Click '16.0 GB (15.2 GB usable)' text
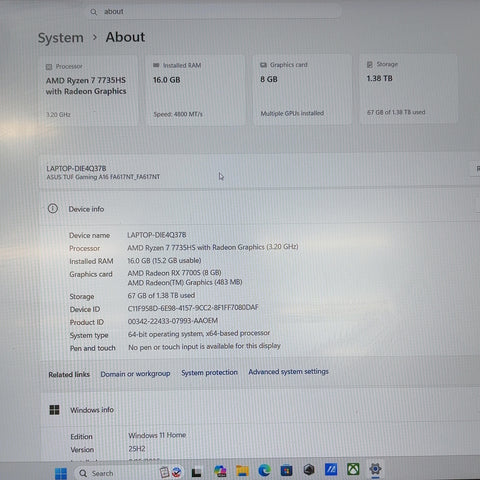Viewport: 480px width, 480px height. 164,261
